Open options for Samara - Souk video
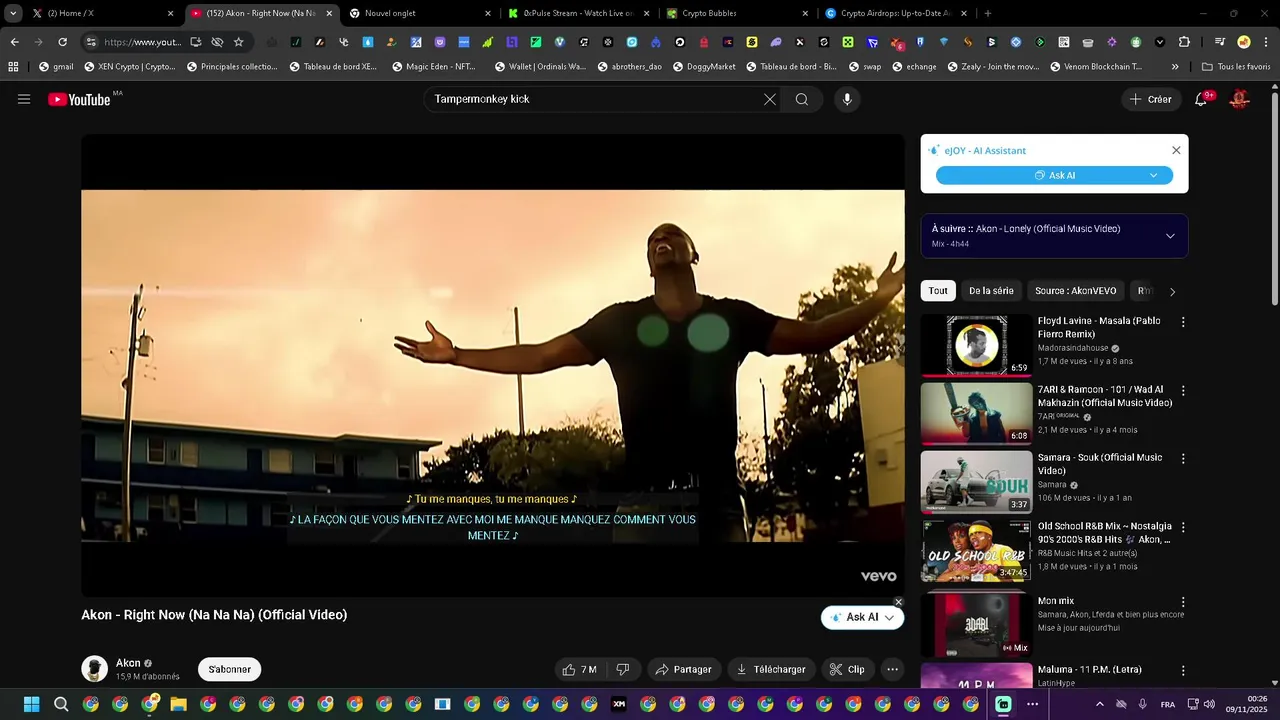 (x=1183, y=458)
